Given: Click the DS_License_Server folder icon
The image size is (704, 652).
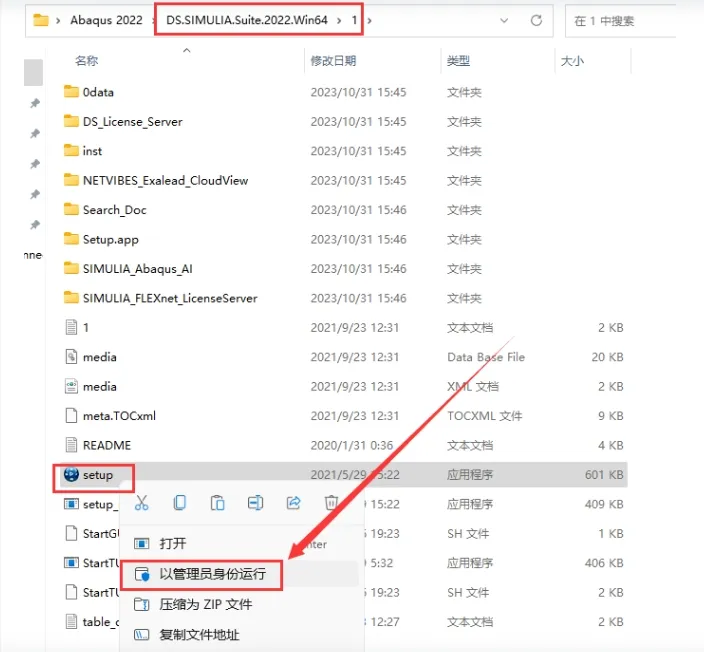Looking at the screenshot, I should point(71,121).
